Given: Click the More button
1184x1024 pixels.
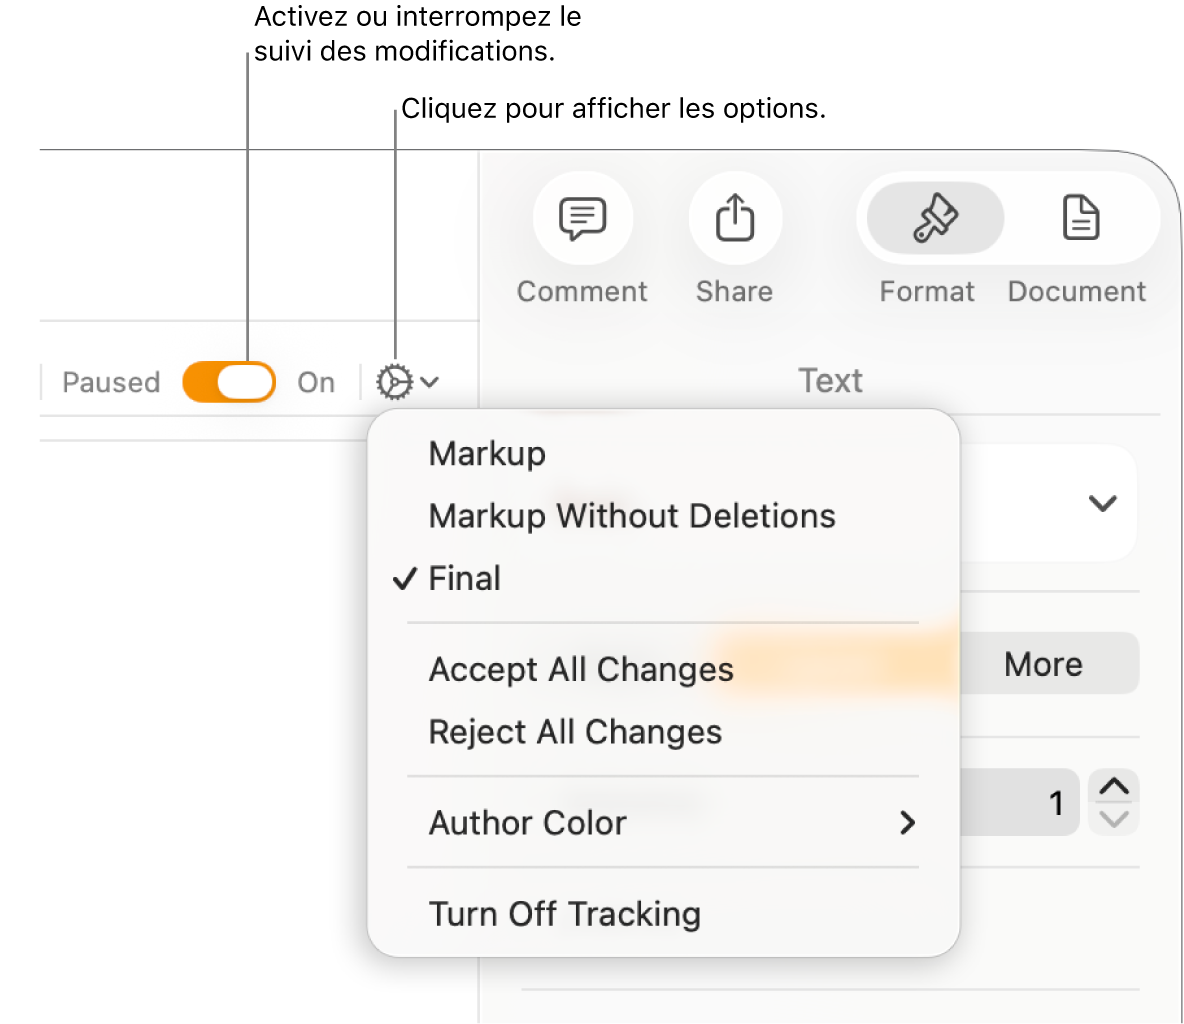Looking at the screenshot, I should 1043,663.
